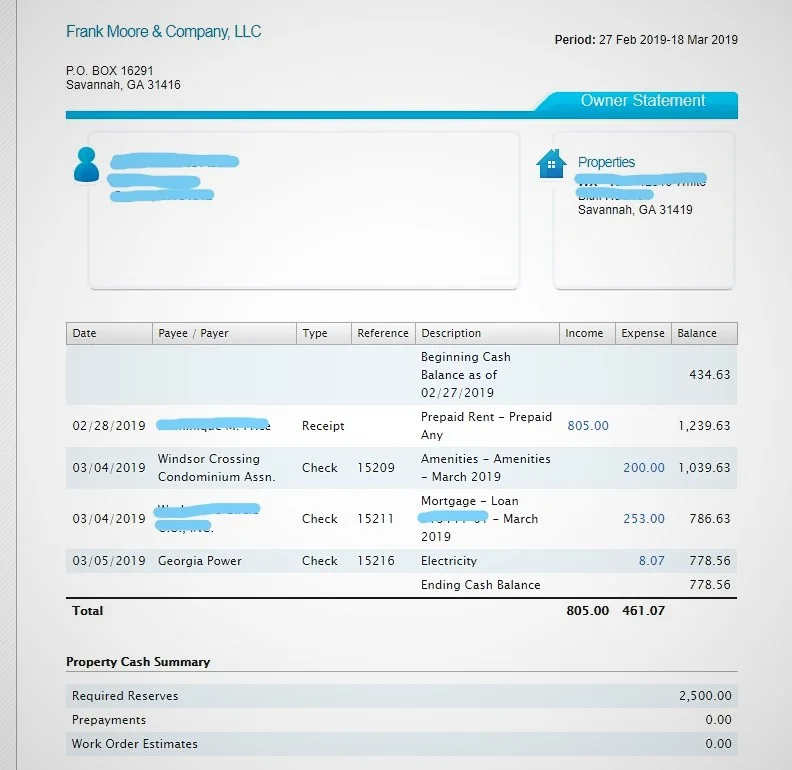This screenshot has width=792, height=770.
Task: Click check reference 15211
Action: point(375,519)
